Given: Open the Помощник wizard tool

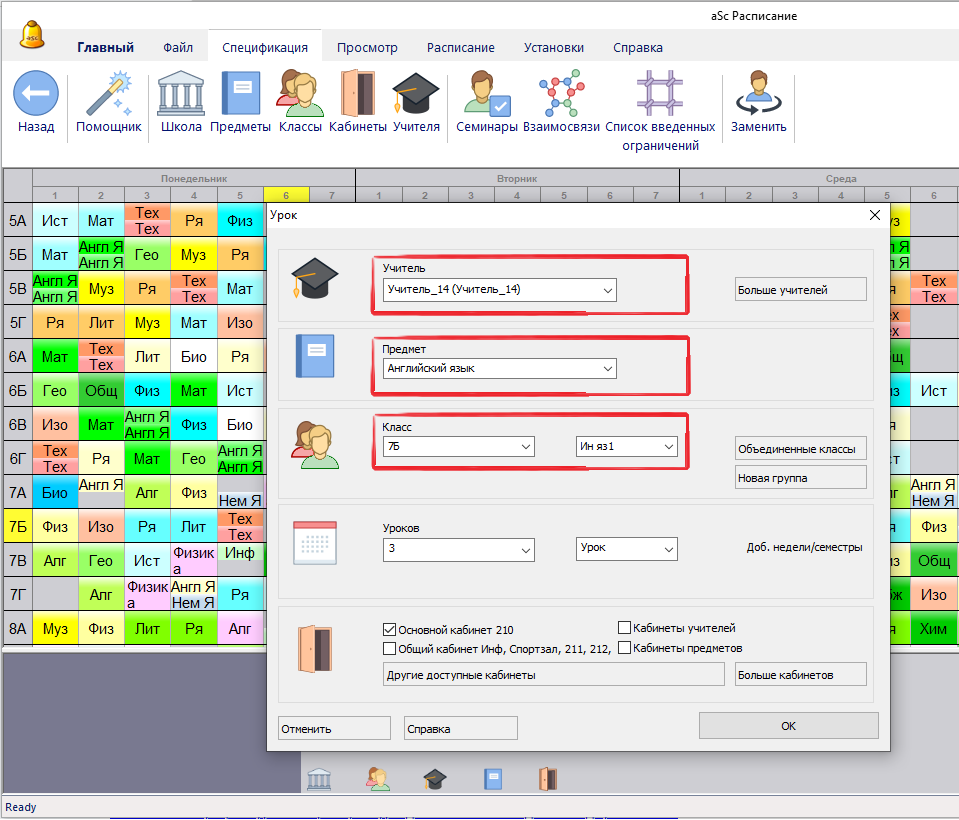Looking at the screenshot, I should (x=109, y=94).
